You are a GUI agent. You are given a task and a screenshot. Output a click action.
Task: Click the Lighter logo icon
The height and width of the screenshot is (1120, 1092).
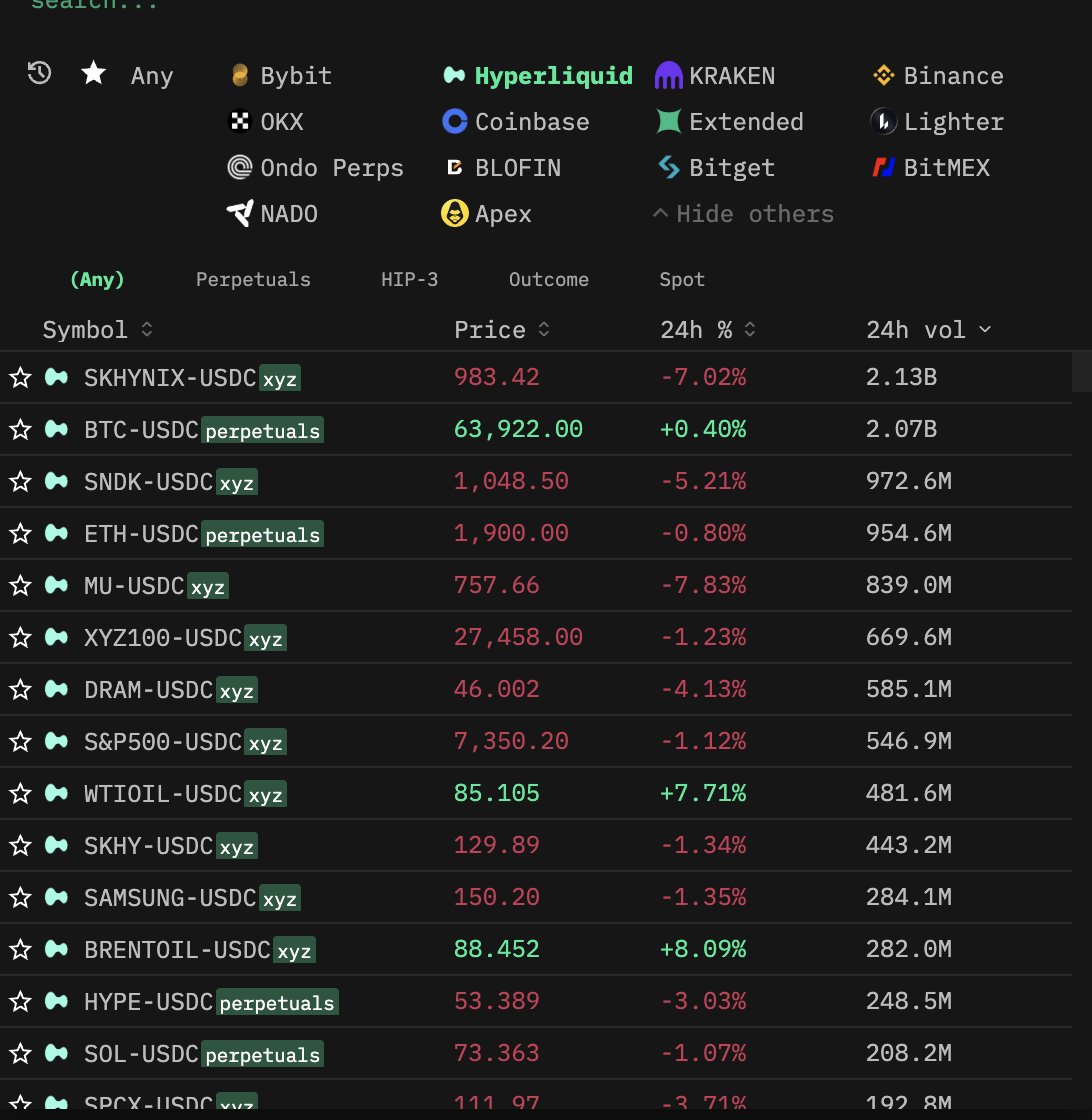883,121
